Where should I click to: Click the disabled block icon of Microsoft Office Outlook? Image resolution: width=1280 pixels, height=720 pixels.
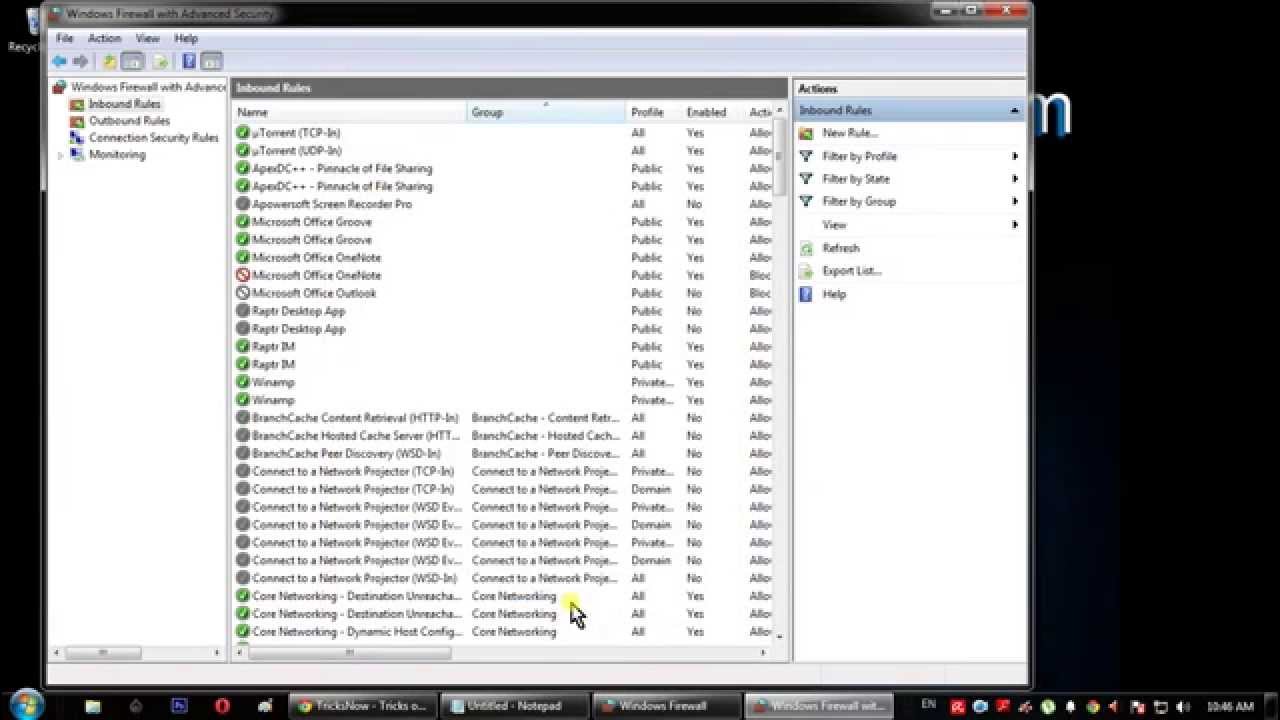click(243, 293)
